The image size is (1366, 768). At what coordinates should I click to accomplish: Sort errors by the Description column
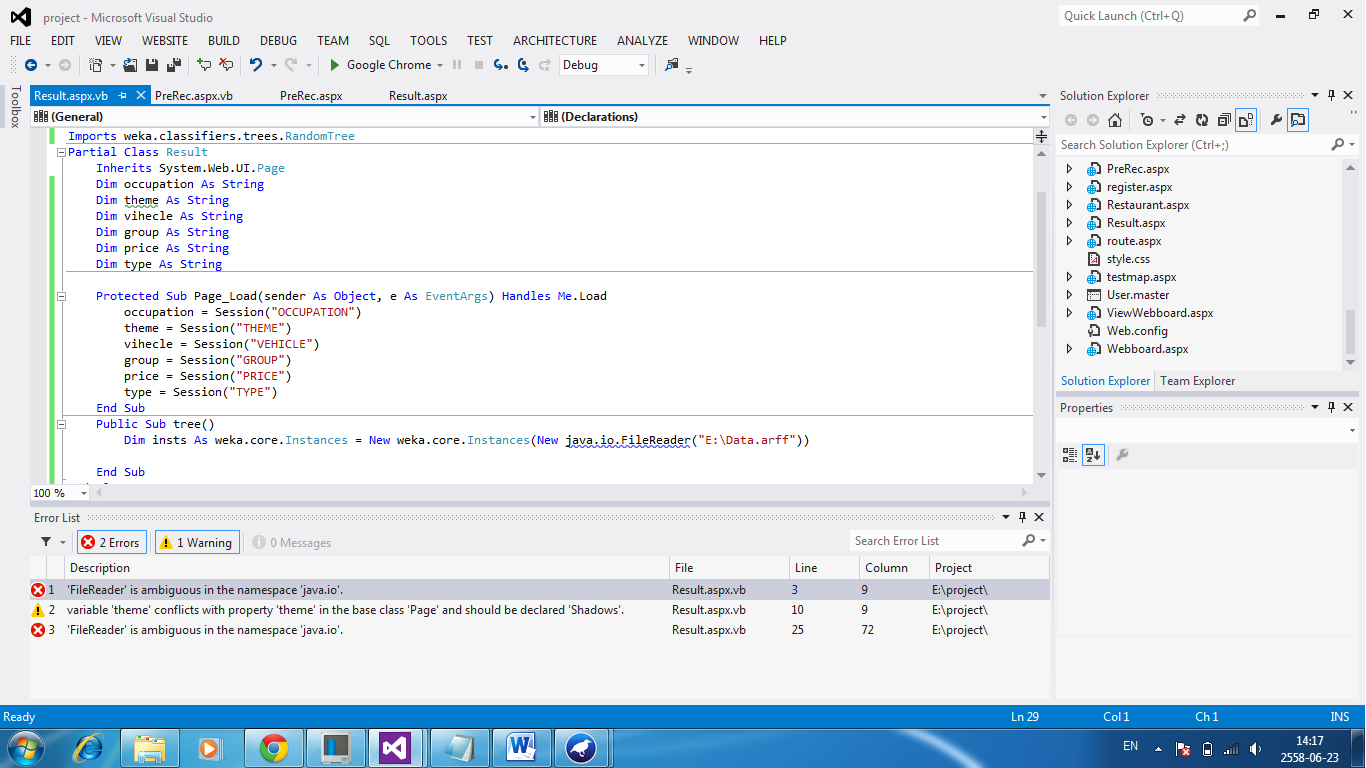pyautogui.click(x=366, y=567)
